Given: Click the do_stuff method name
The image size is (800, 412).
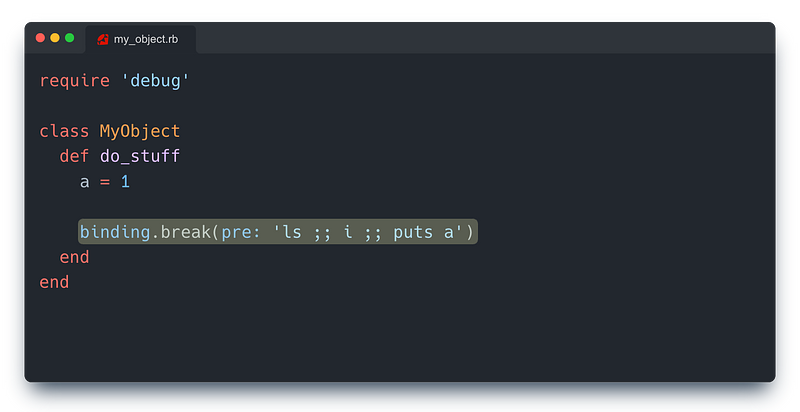Looking at the screenshot, I should tap(140, 156).
